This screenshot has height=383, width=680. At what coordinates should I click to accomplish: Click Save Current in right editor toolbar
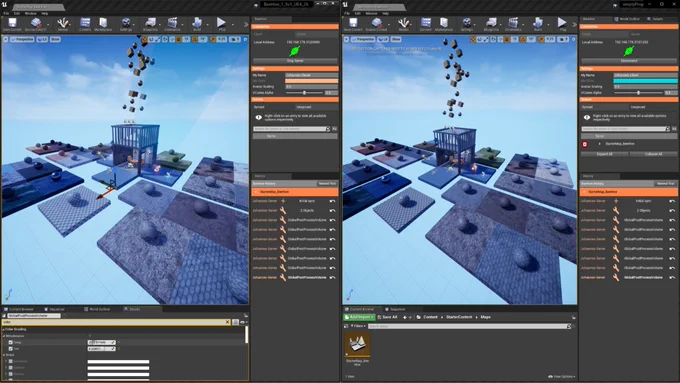coord(353,24)
